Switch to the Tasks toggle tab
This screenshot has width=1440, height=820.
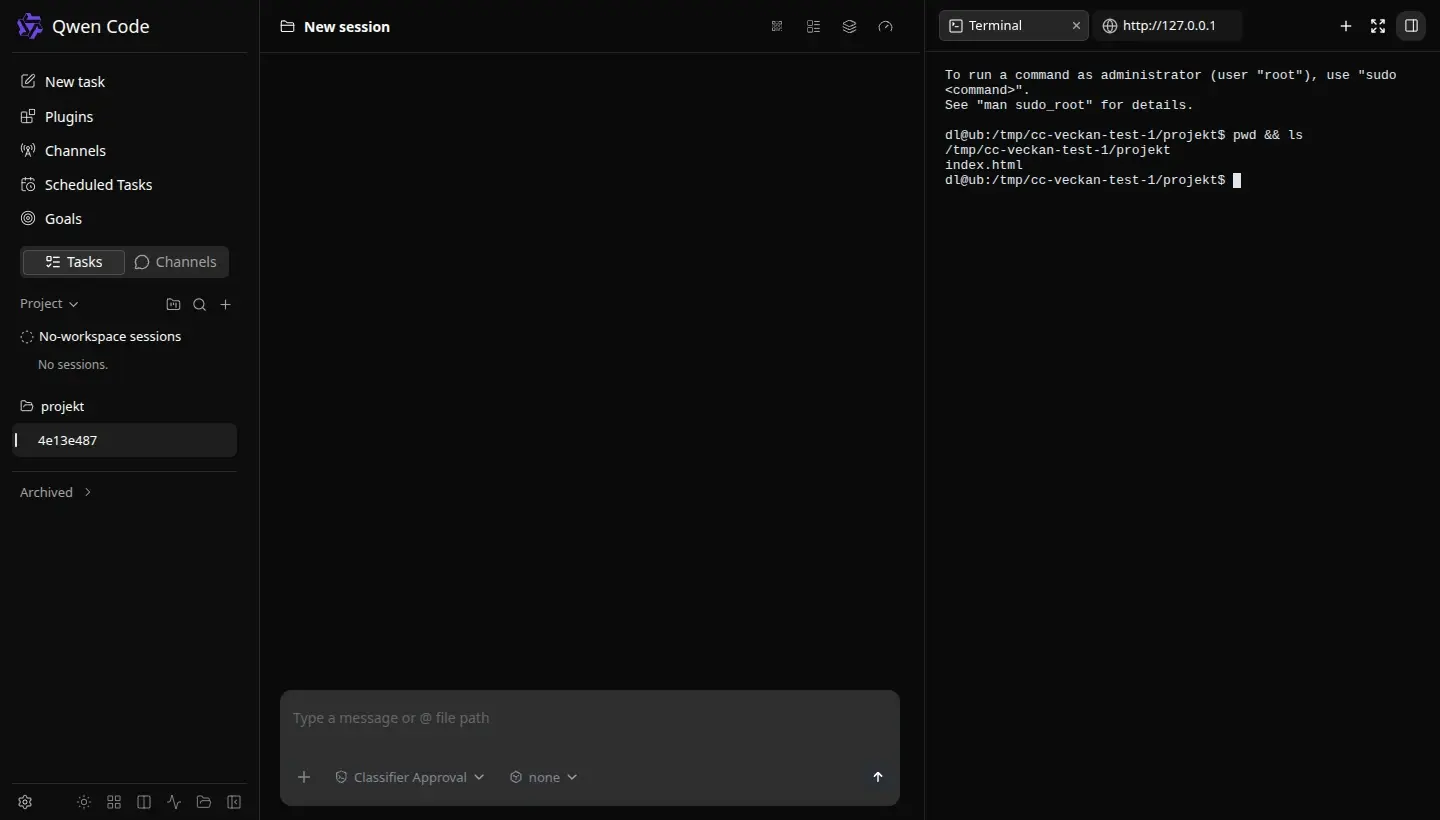click(x=74, y=262)
